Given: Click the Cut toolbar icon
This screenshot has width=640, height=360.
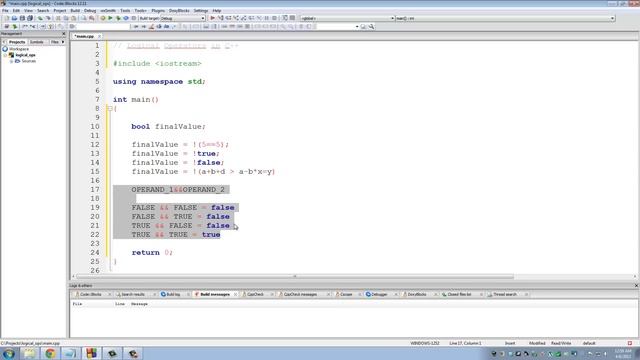Looking at the screenshot, I should [x=58, y=18].
